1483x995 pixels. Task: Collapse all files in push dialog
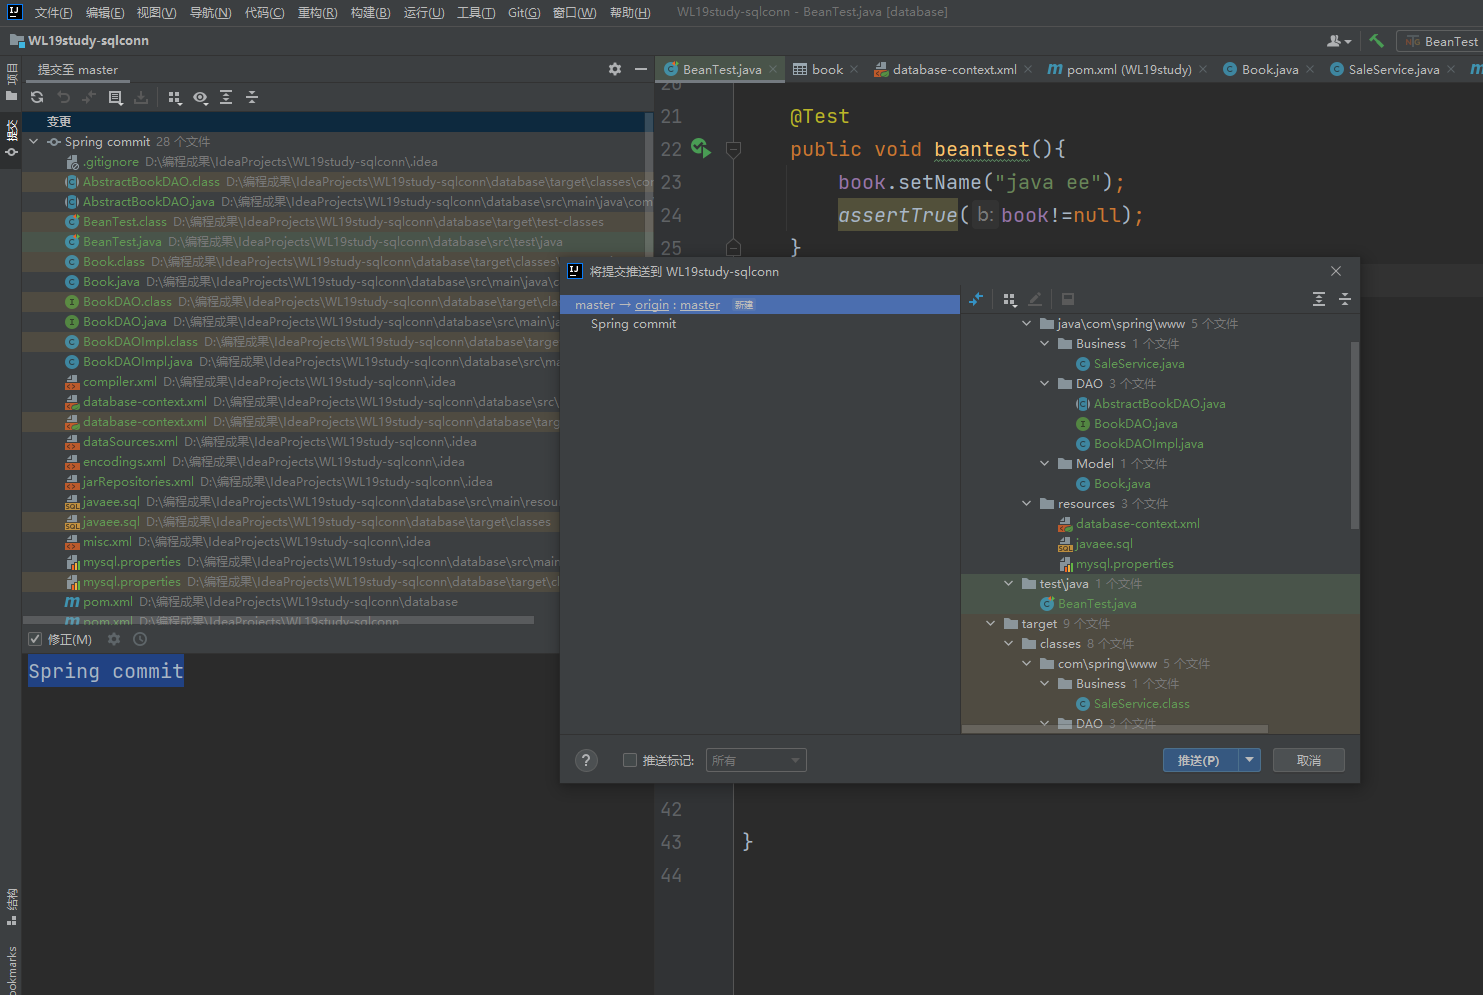tap(1345, 299)
